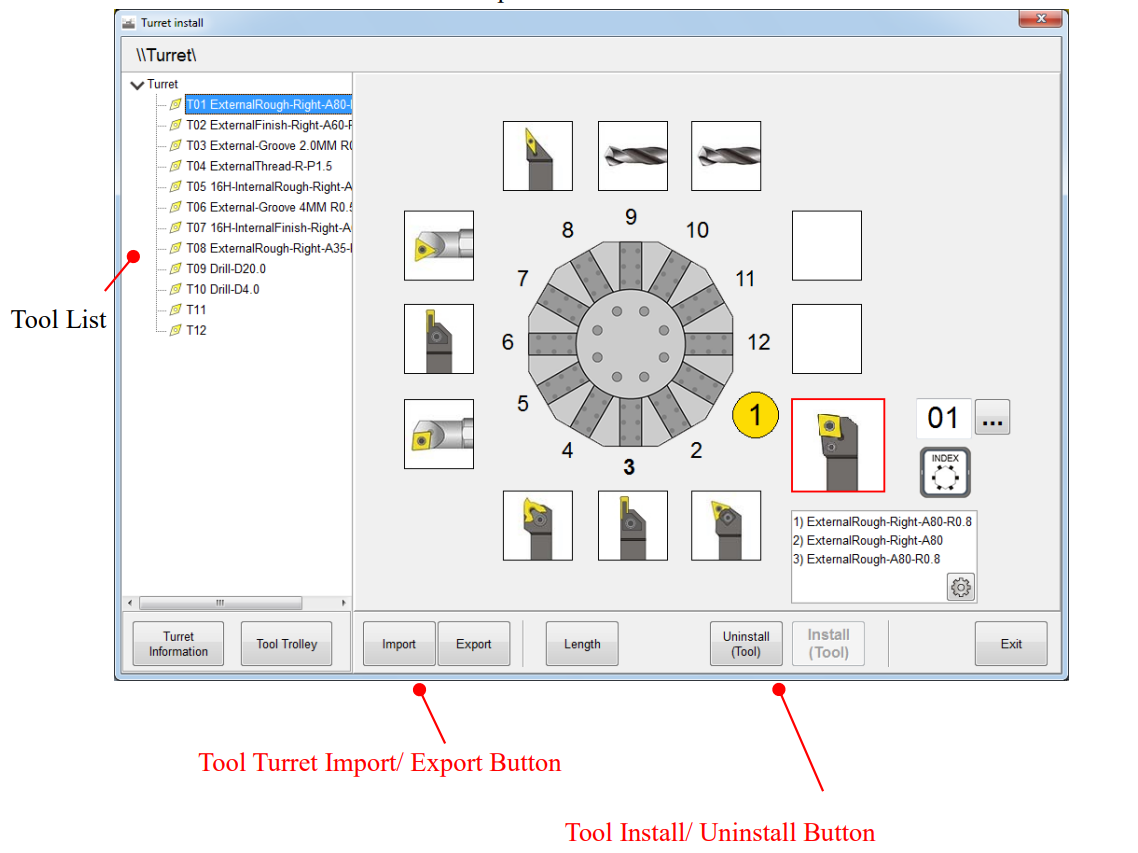Select T04 ExternalThread-R-P1.5 in tool list
This screenshot has width=1138, height=853.
click(259, 166)
